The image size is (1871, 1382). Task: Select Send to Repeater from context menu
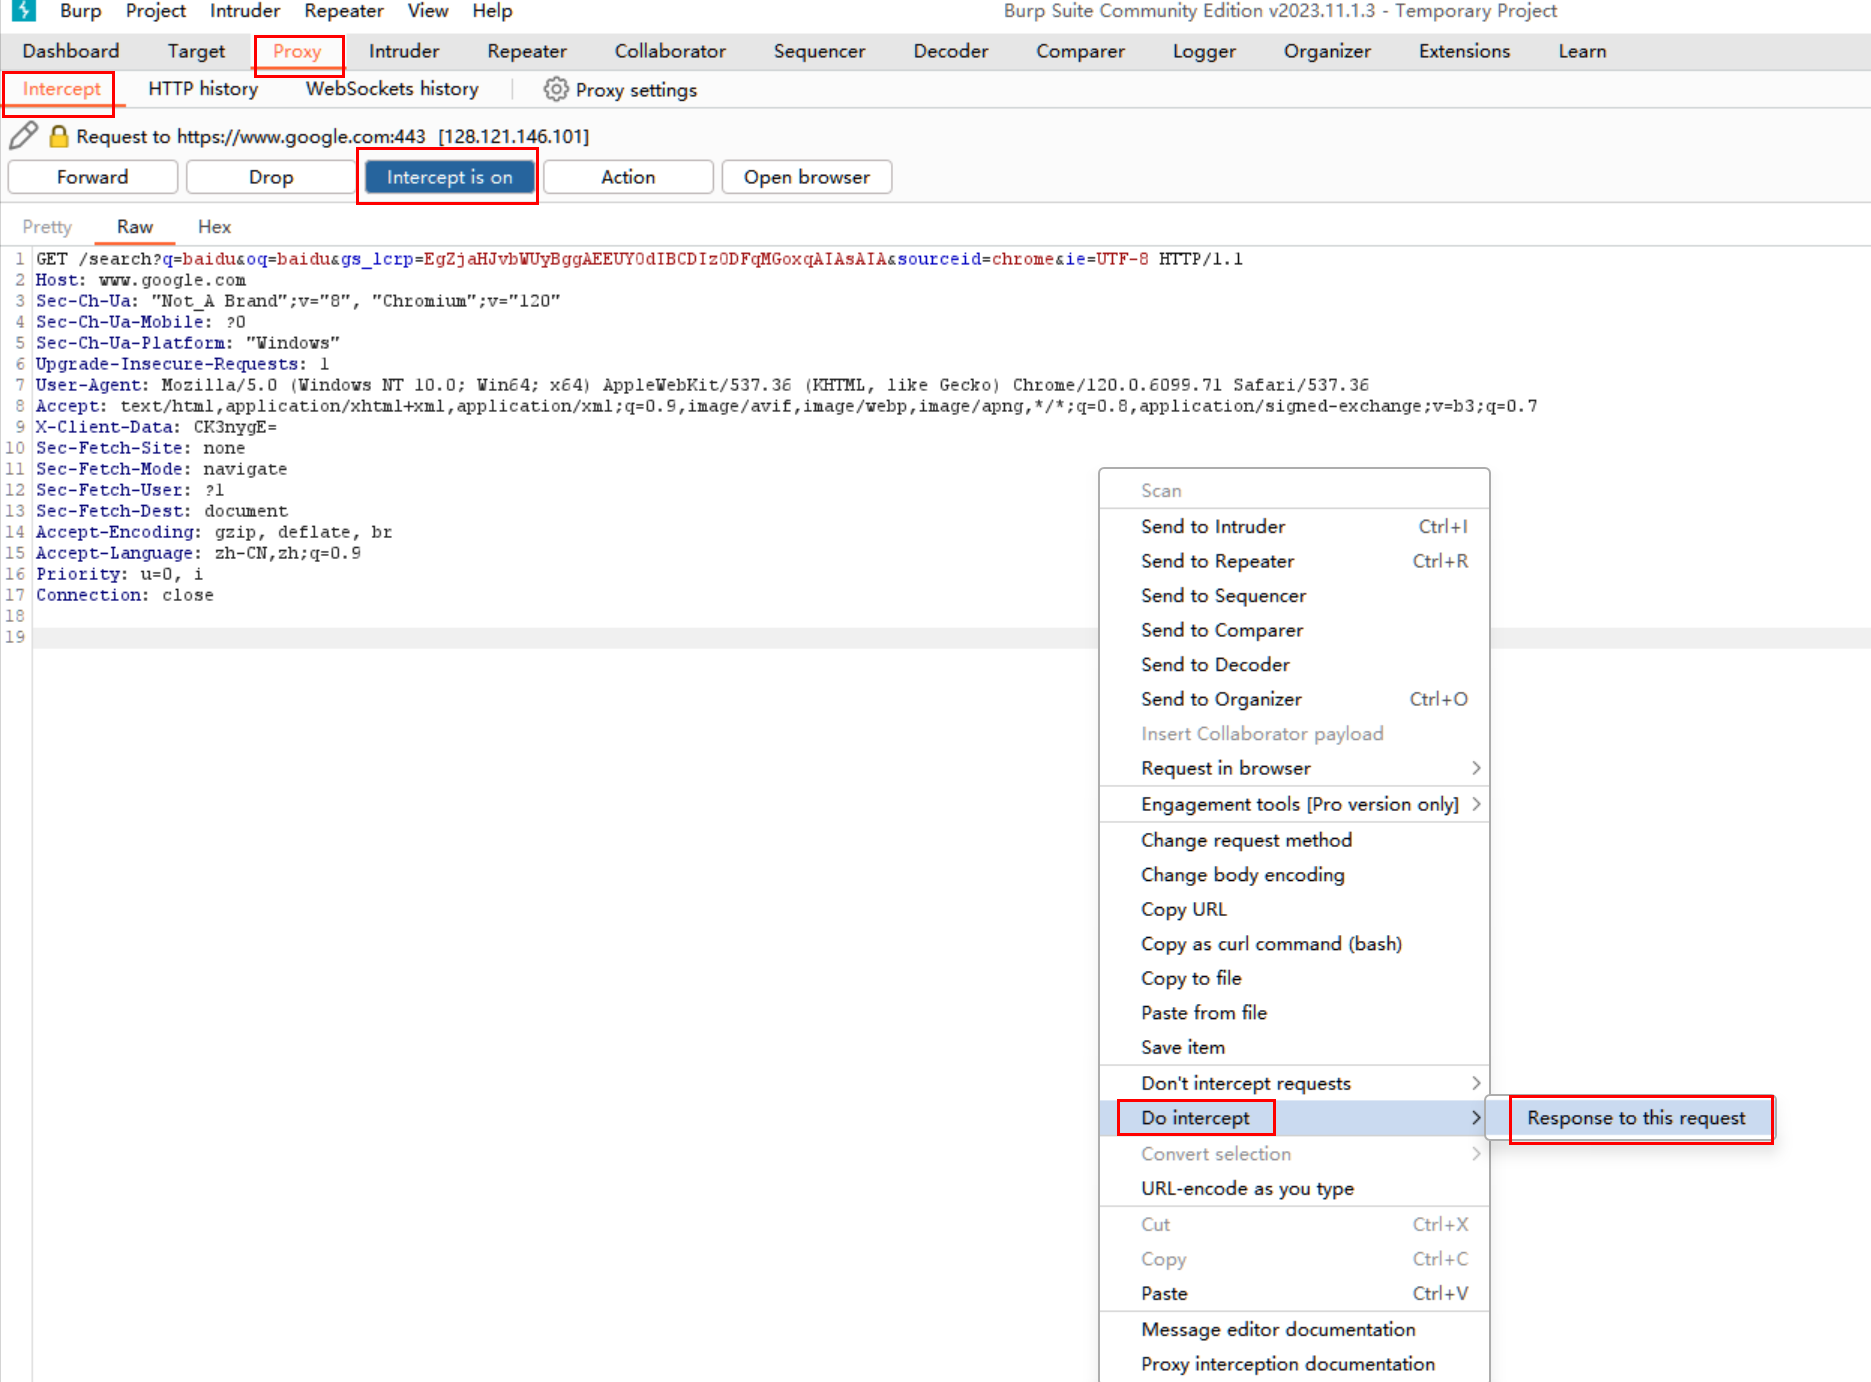coord(1217,561)
